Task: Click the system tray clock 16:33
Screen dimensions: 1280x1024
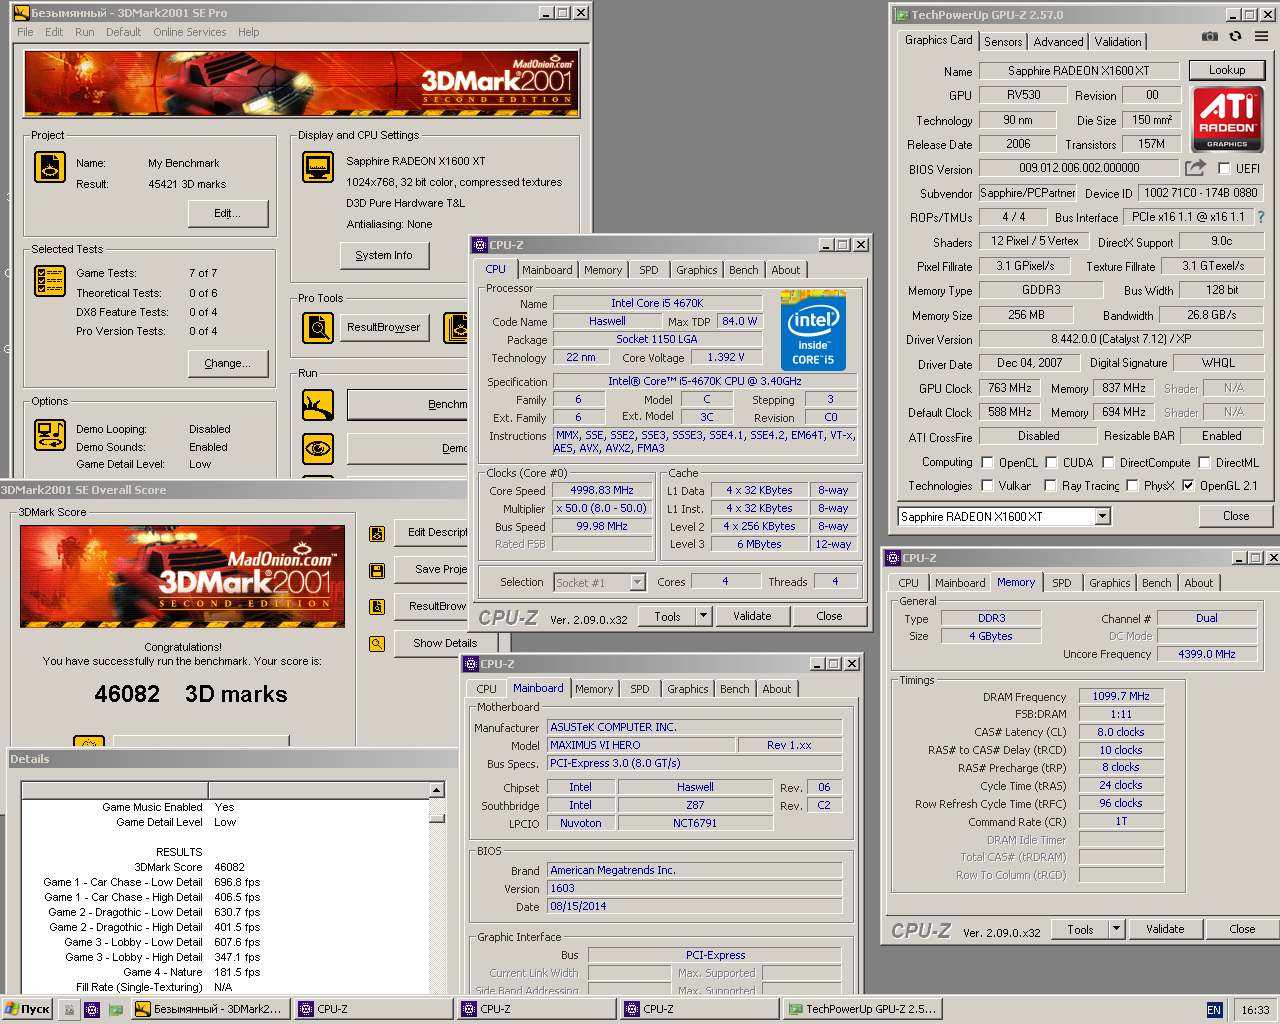Action: point(1255,1010)
